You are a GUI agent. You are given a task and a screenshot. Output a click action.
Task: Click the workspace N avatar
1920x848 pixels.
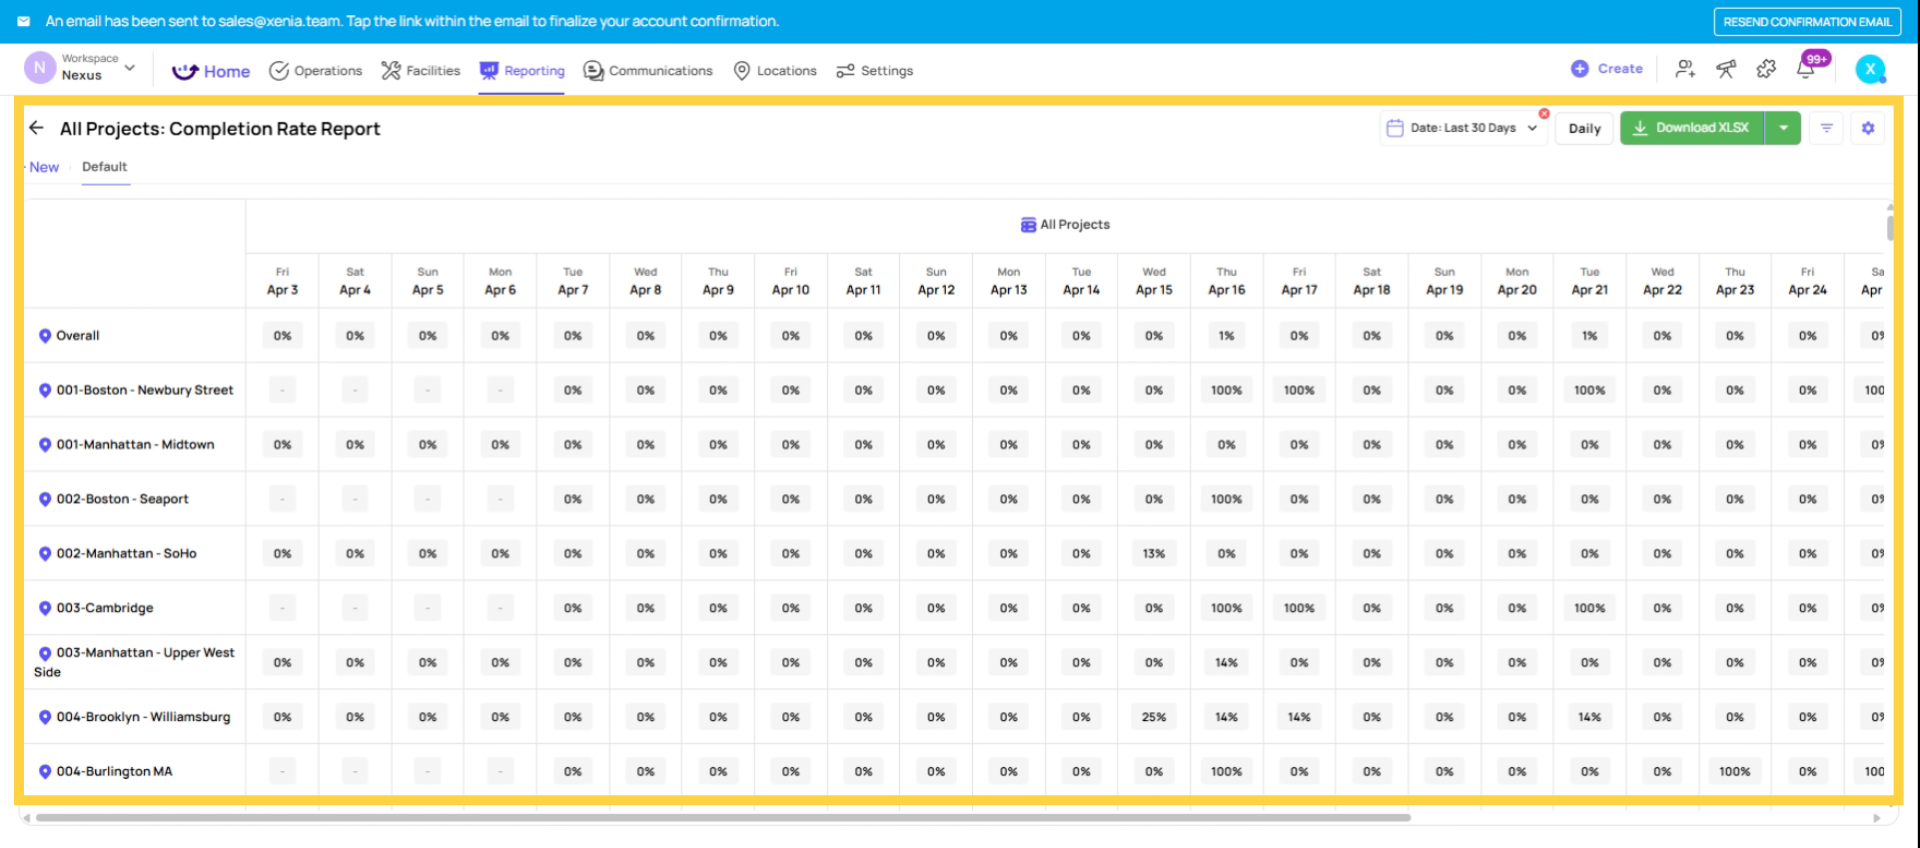click(39, 68)
